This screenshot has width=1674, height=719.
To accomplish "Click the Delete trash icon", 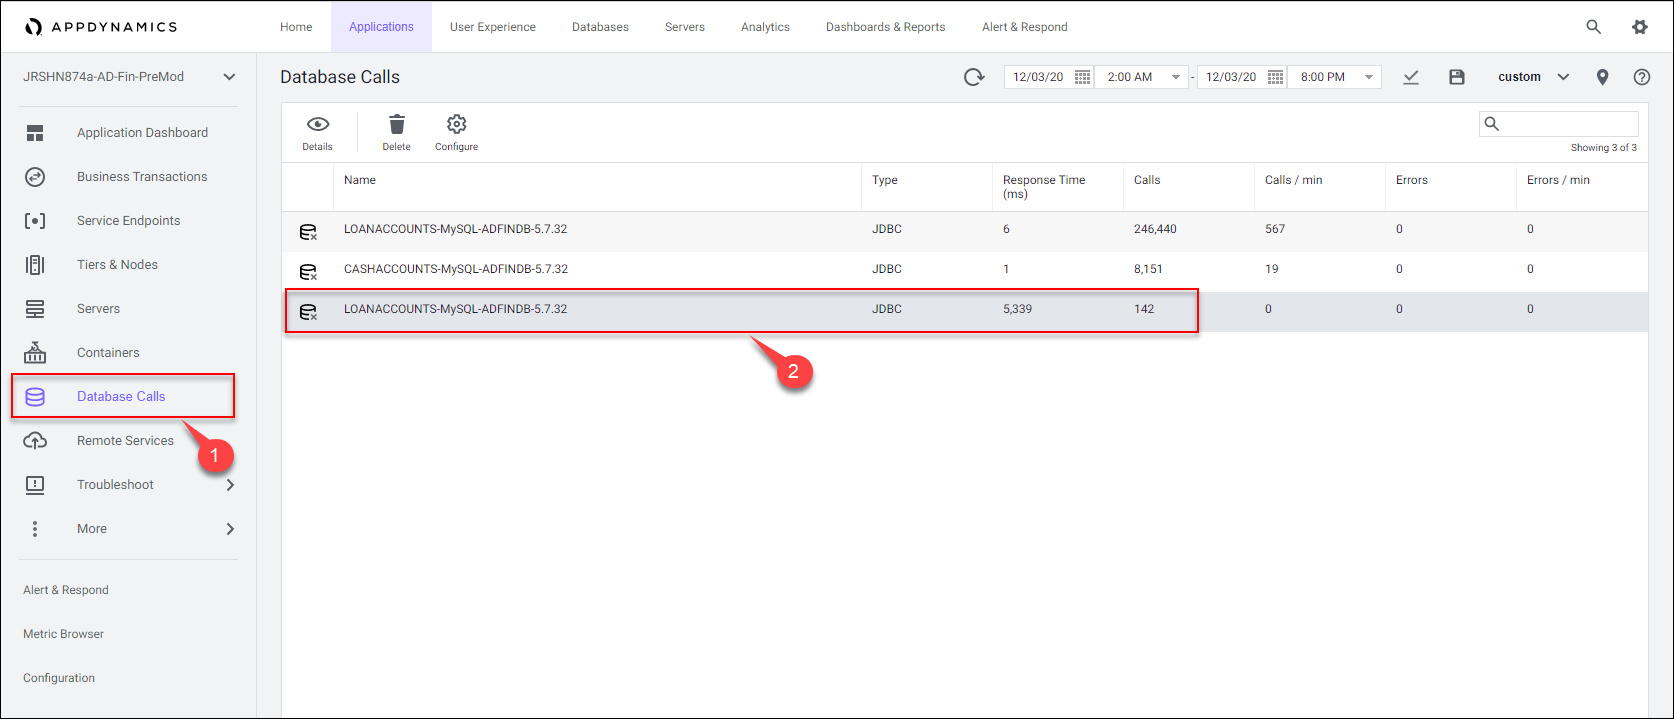I will (397, 125).
